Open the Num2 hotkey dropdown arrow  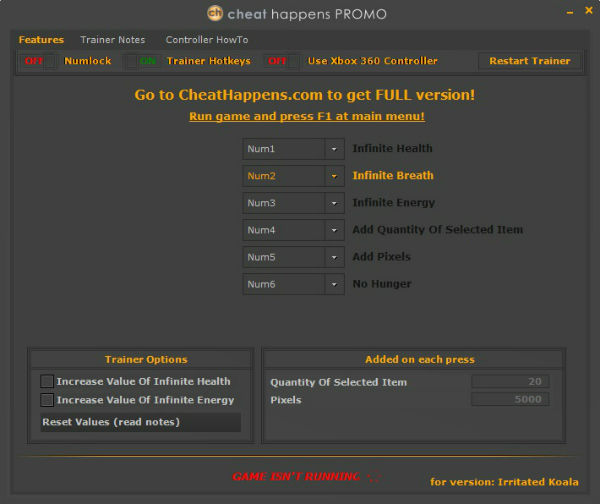334,176
